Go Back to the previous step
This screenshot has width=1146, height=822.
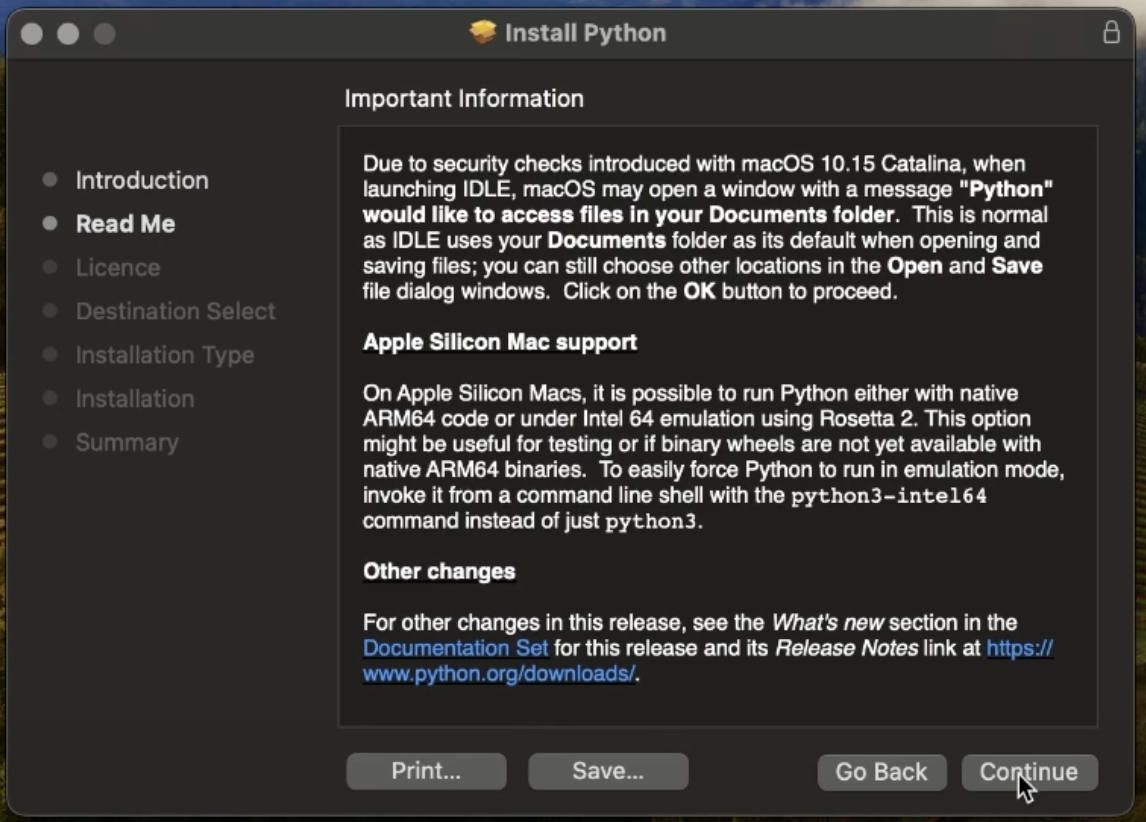click(x=881, y=772)
